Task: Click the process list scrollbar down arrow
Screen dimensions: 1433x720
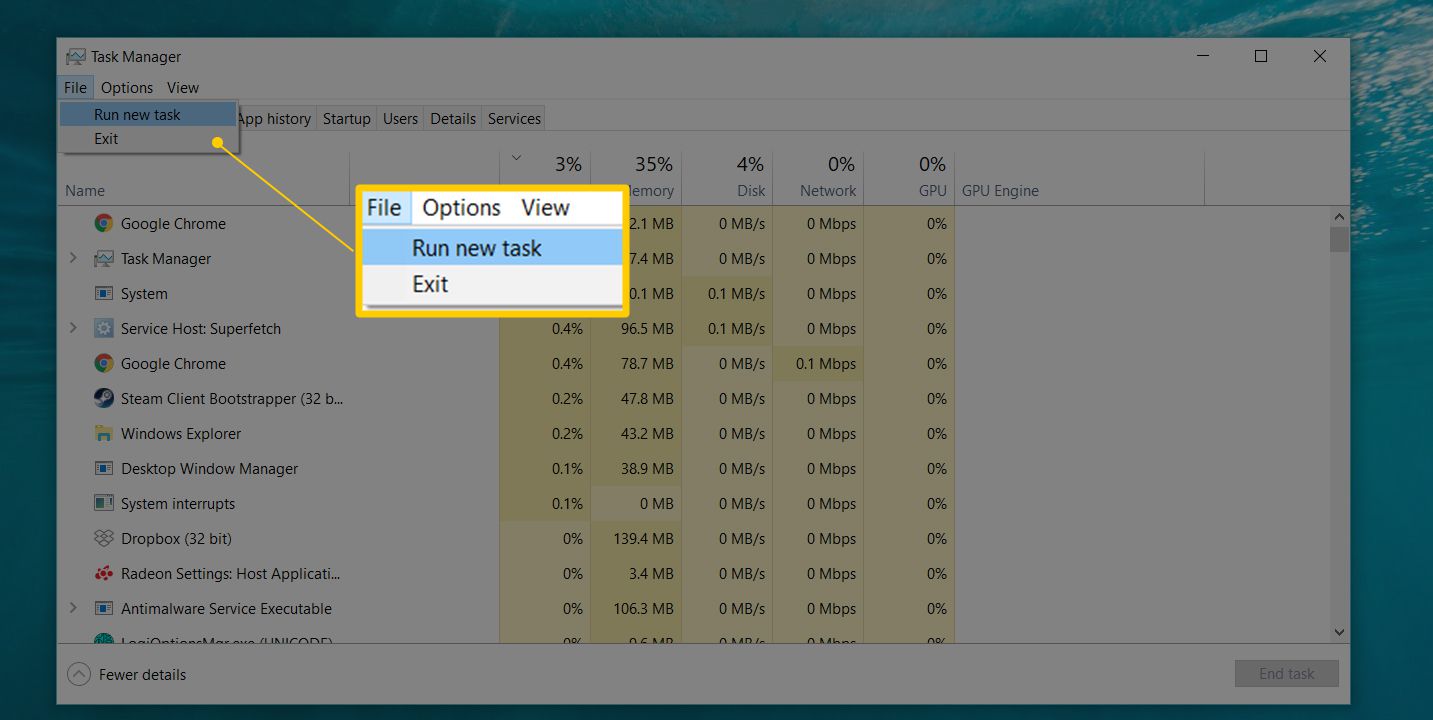Action: 1340,632
